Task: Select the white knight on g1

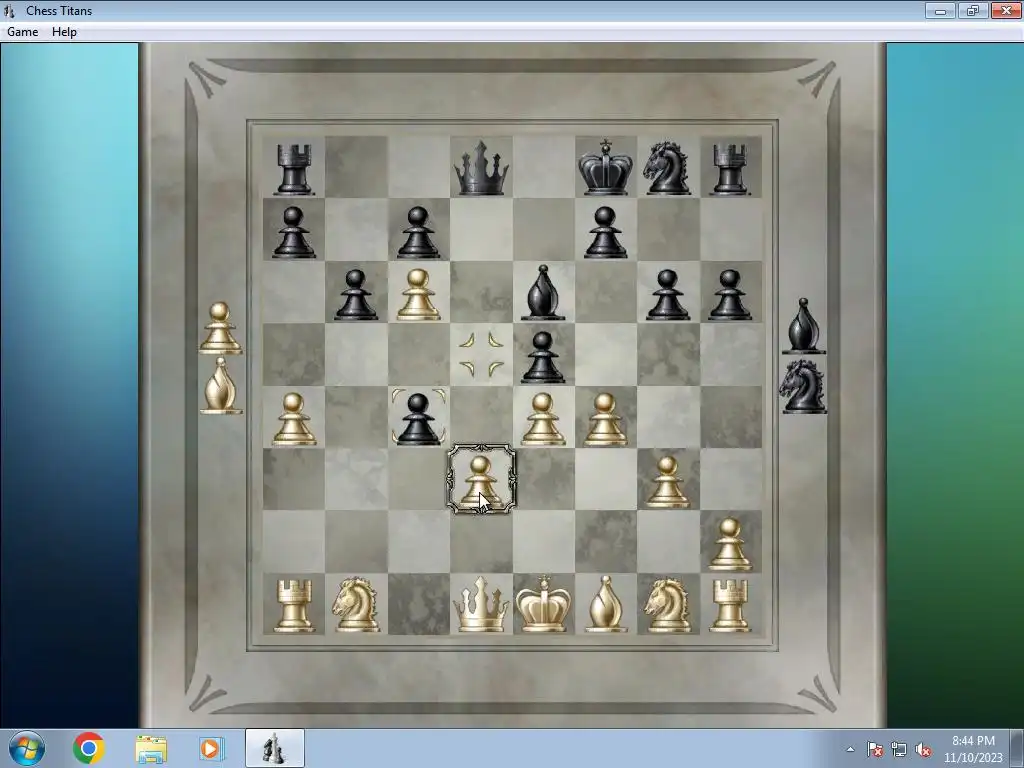Action: click(x=667, y=605)
